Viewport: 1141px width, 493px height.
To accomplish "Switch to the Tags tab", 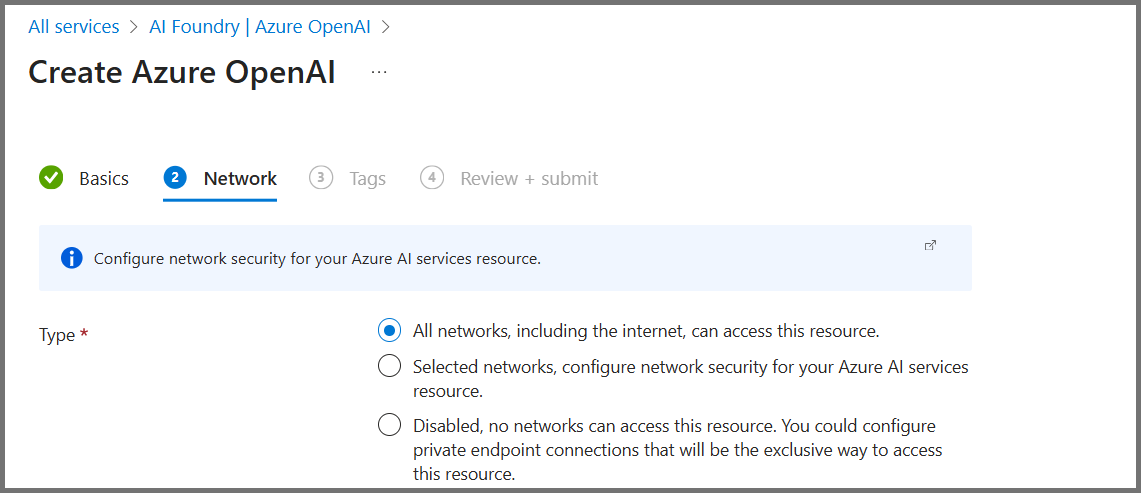I will [x=367, y=179].
